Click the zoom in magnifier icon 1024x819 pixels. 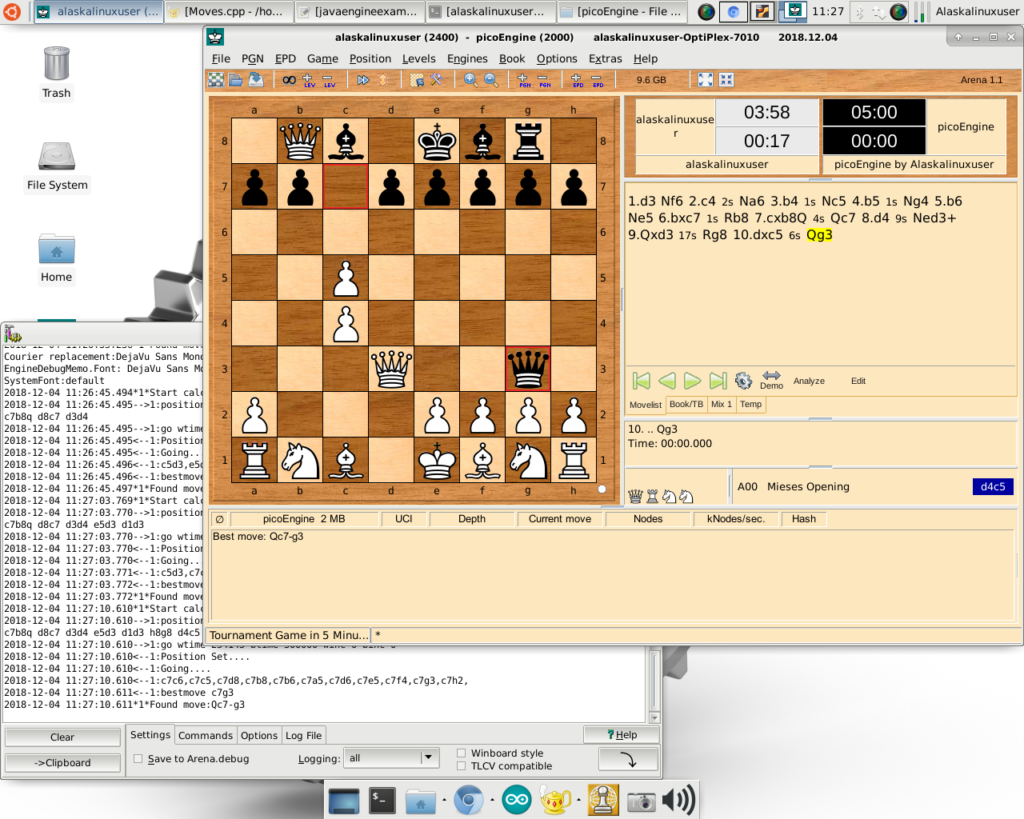point(470,79)
